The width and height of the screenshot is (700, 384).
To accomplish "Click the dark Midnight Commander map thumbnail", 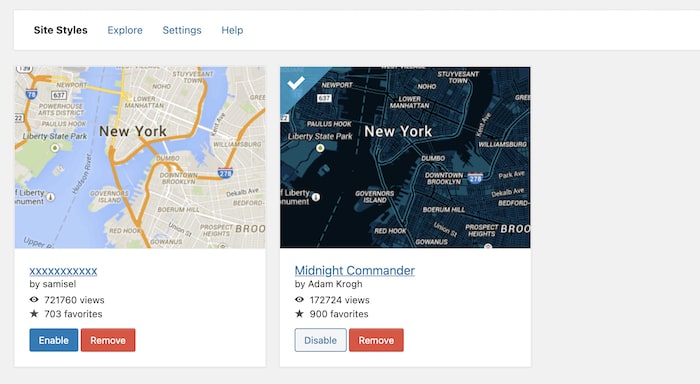I will (x=405, y=158).
